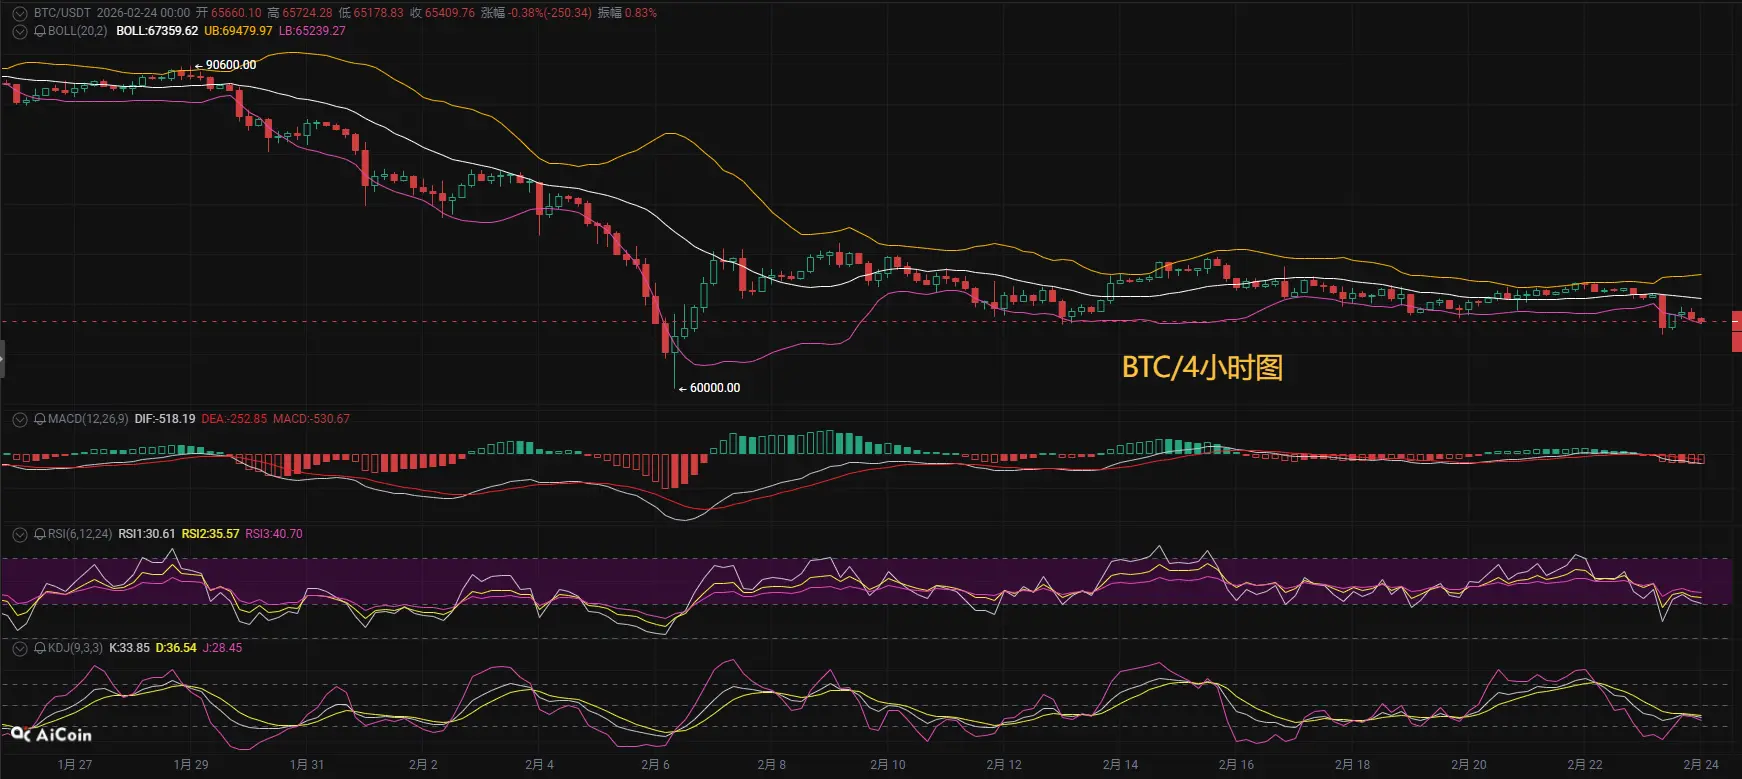
Task: Collapse the BOLL indicator with its chevron
Action: tap(20, 31)
